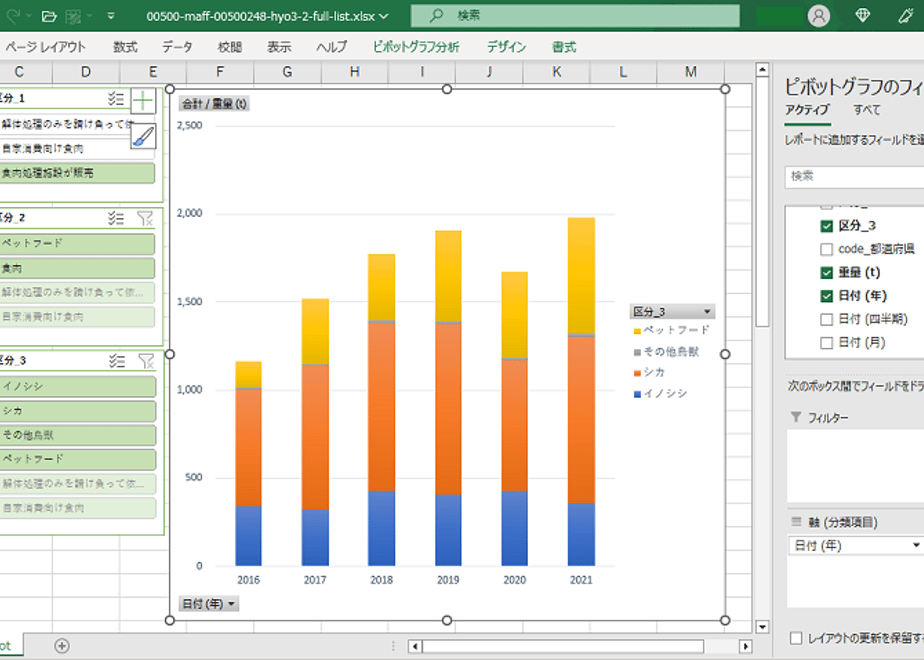Expand the file name dropdown chevron in title bar
924x660 pixels.
[x=384, y=16]
